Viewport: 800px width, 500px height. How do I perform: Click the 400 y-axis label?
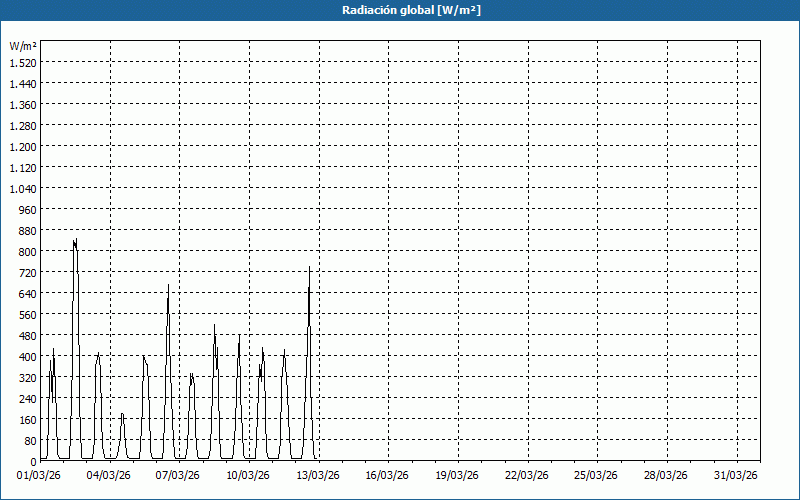pos(27,356)
